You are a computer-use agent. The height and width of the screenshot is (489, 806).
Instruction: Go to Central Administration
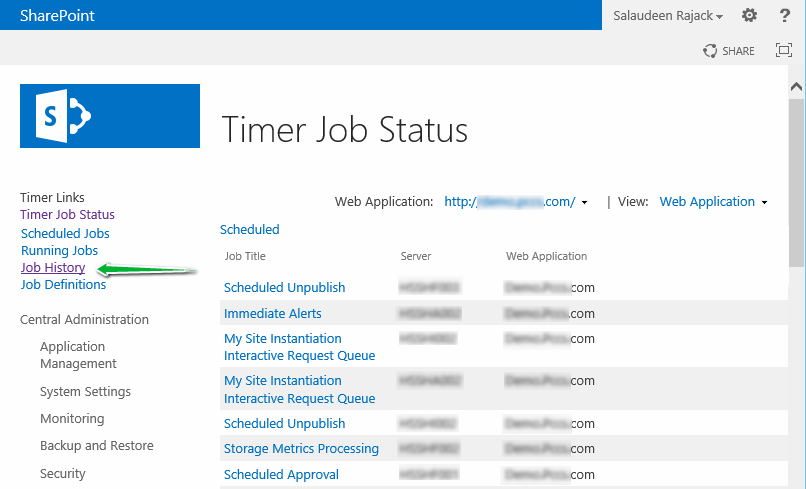[84, 319]
